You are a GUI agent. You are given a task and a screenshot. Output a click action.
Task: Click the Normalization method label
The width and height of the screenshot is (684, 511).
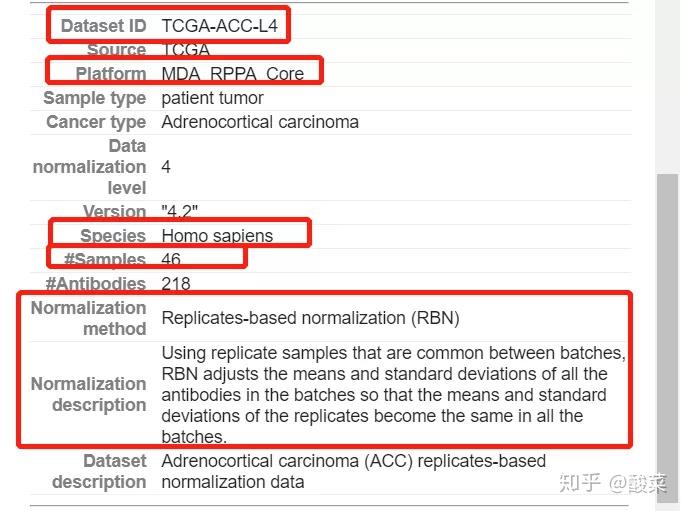tap(89, 318)
